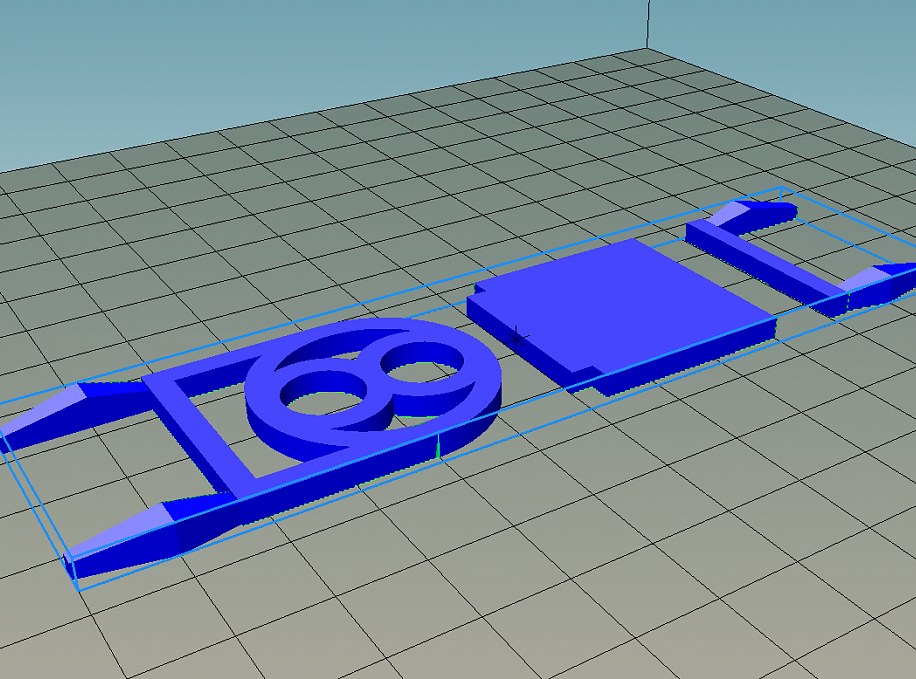Viewport: 916px width, 679px height.
Task: Click inside the lower-left round hole of the emblem
Action: pos(322,403)
